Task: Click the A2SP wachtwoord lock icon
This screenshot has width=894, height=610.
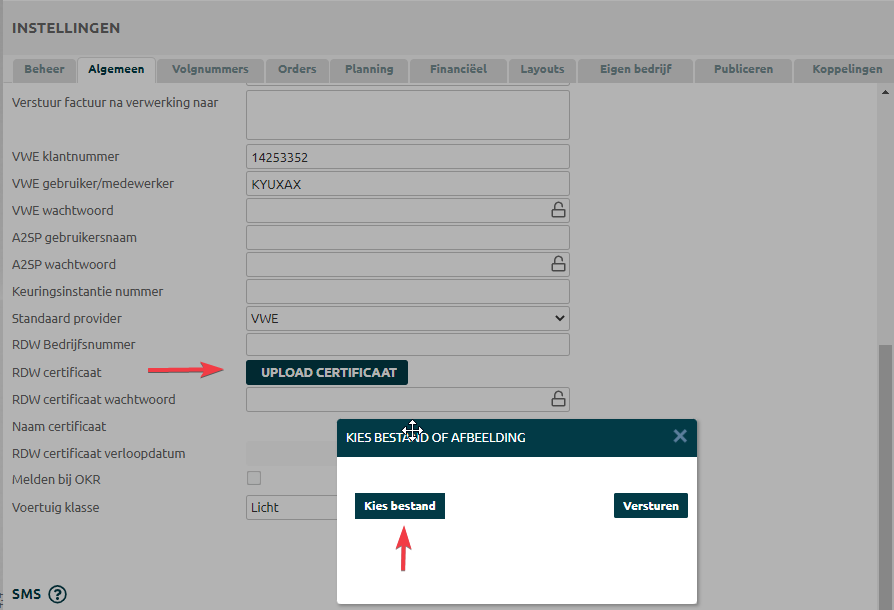Action: [x=558, y=264]
